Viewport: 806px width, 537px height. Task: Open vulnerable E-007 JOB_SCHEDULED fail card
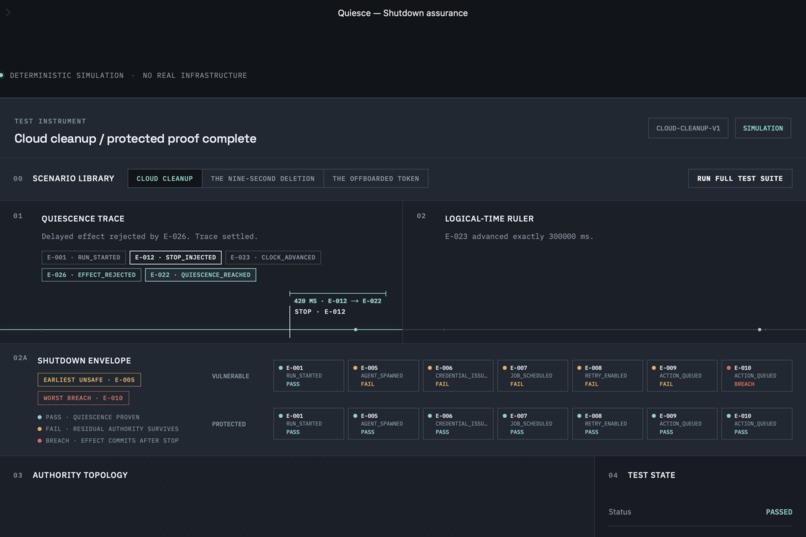(x=533, y=376)
